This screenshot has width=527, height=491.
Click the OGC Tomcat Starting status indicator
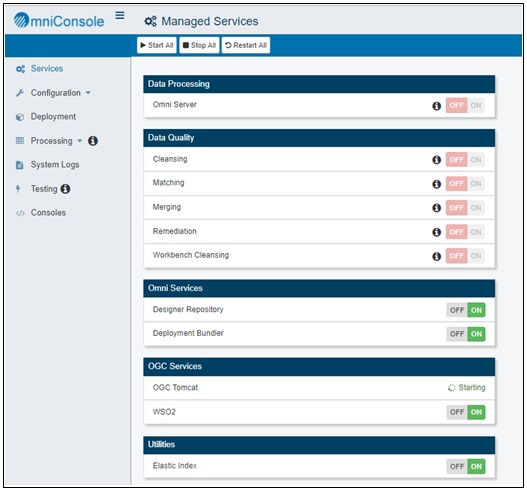click(467, 387)
